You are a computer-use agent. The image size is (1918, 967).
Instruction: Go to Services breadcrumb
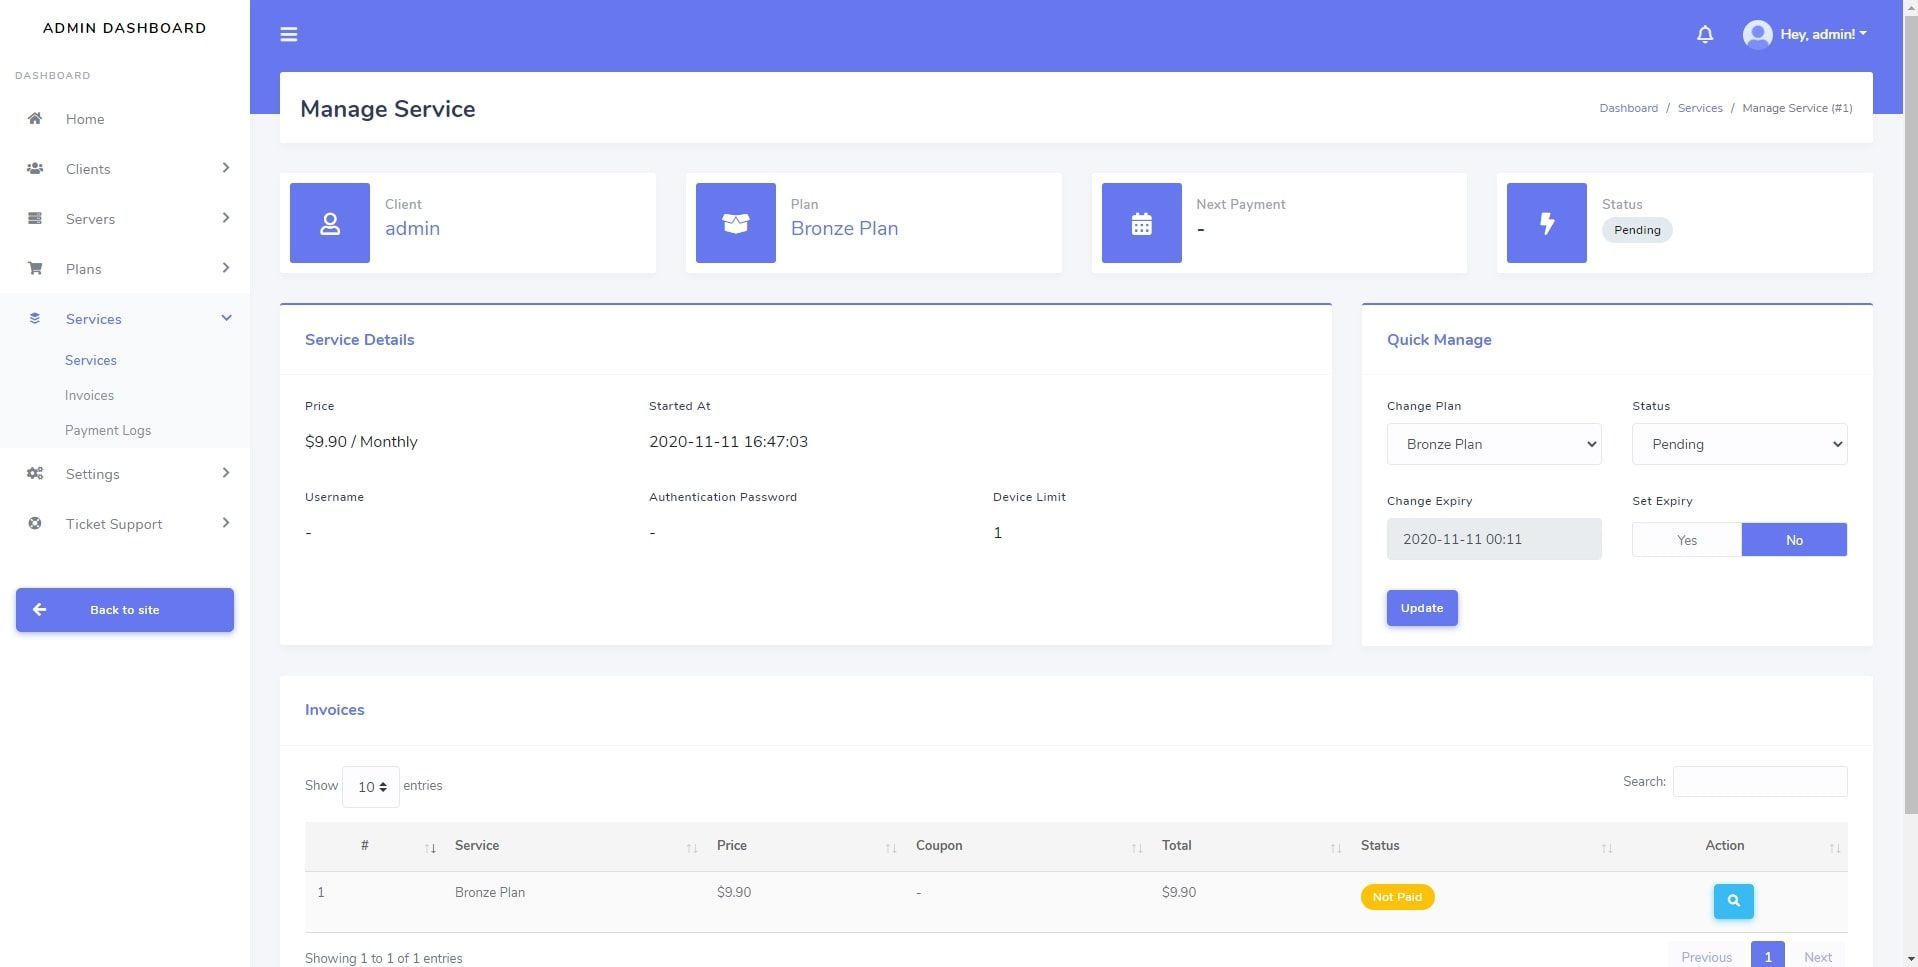(1700, 108)
